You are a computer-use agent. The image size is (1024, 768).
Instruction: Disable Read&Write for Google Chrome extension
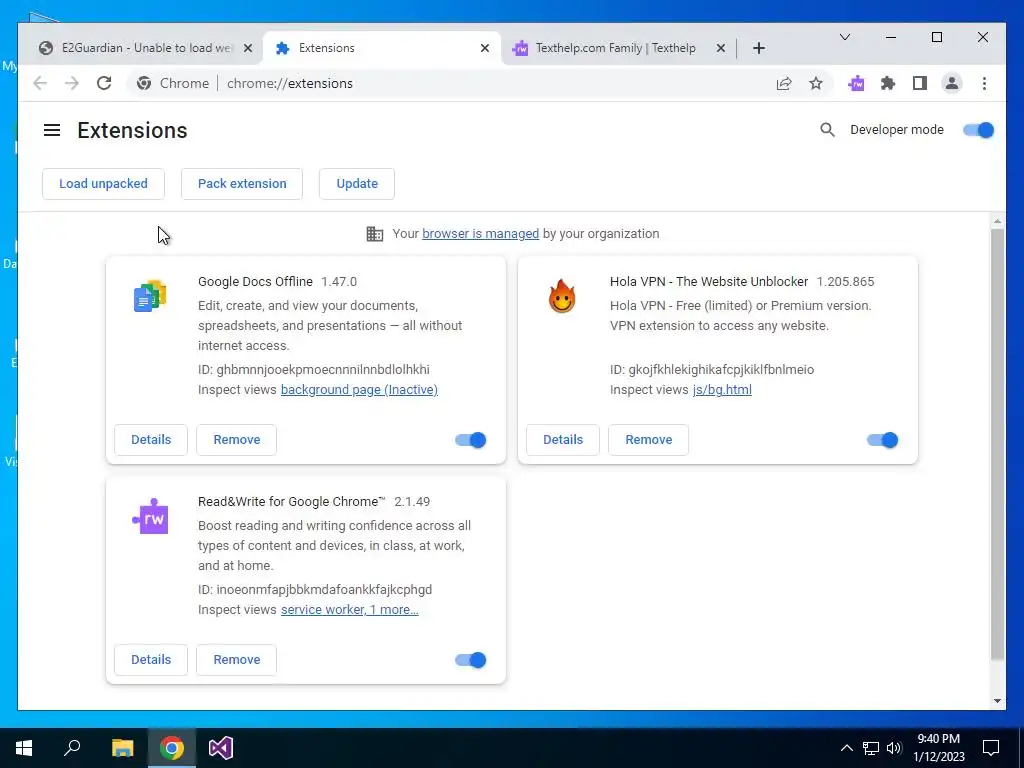[x=470, y=660]
